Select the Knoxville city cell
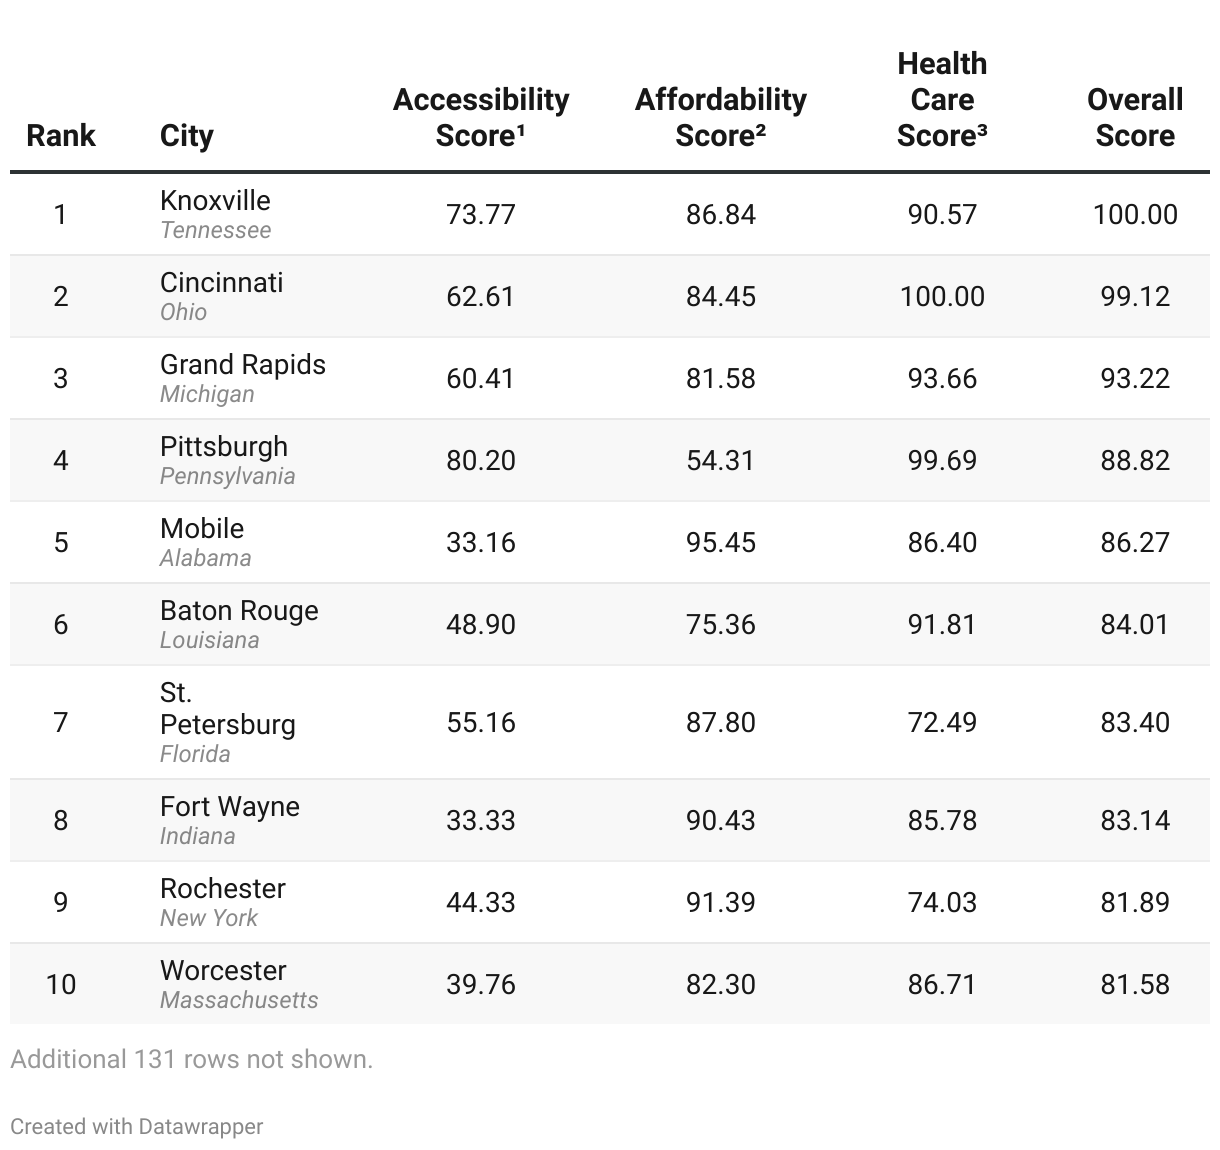The height and width of the screenshot is (1150, 1220). (x=215, y=201)
